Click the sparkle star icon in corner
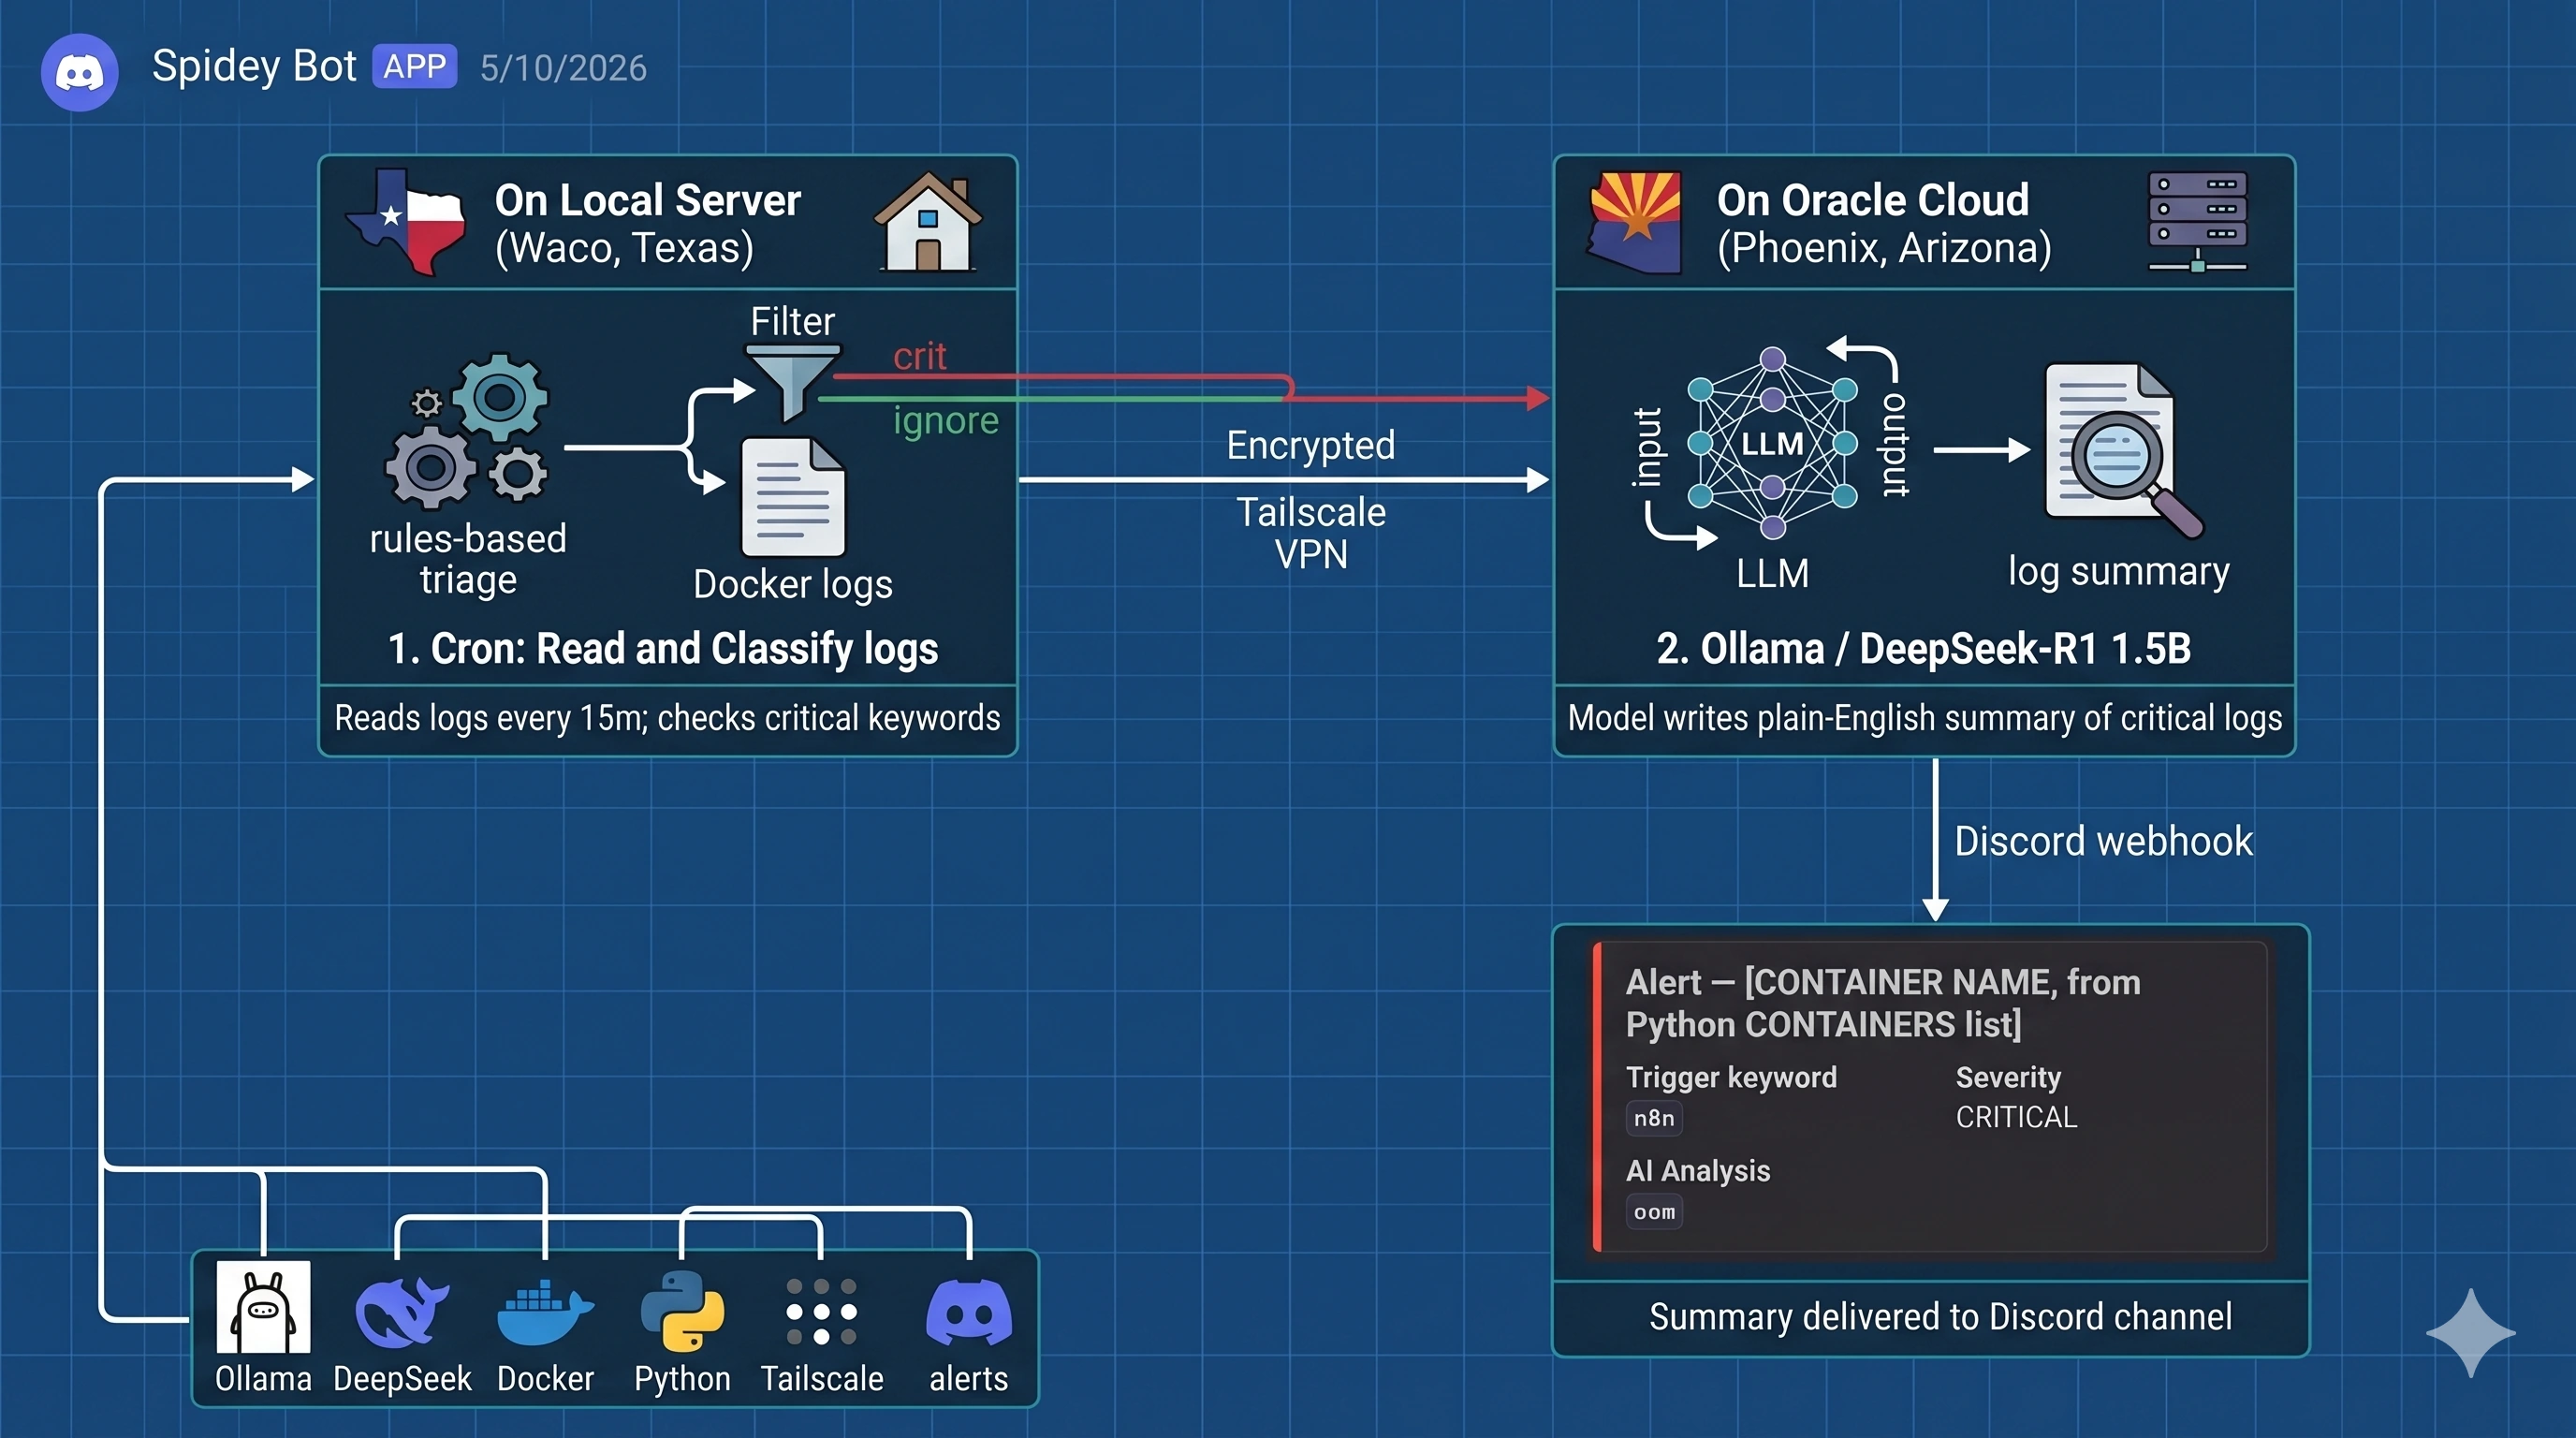Viewport: 2576px width, 1438px height. [2470, 1332]
